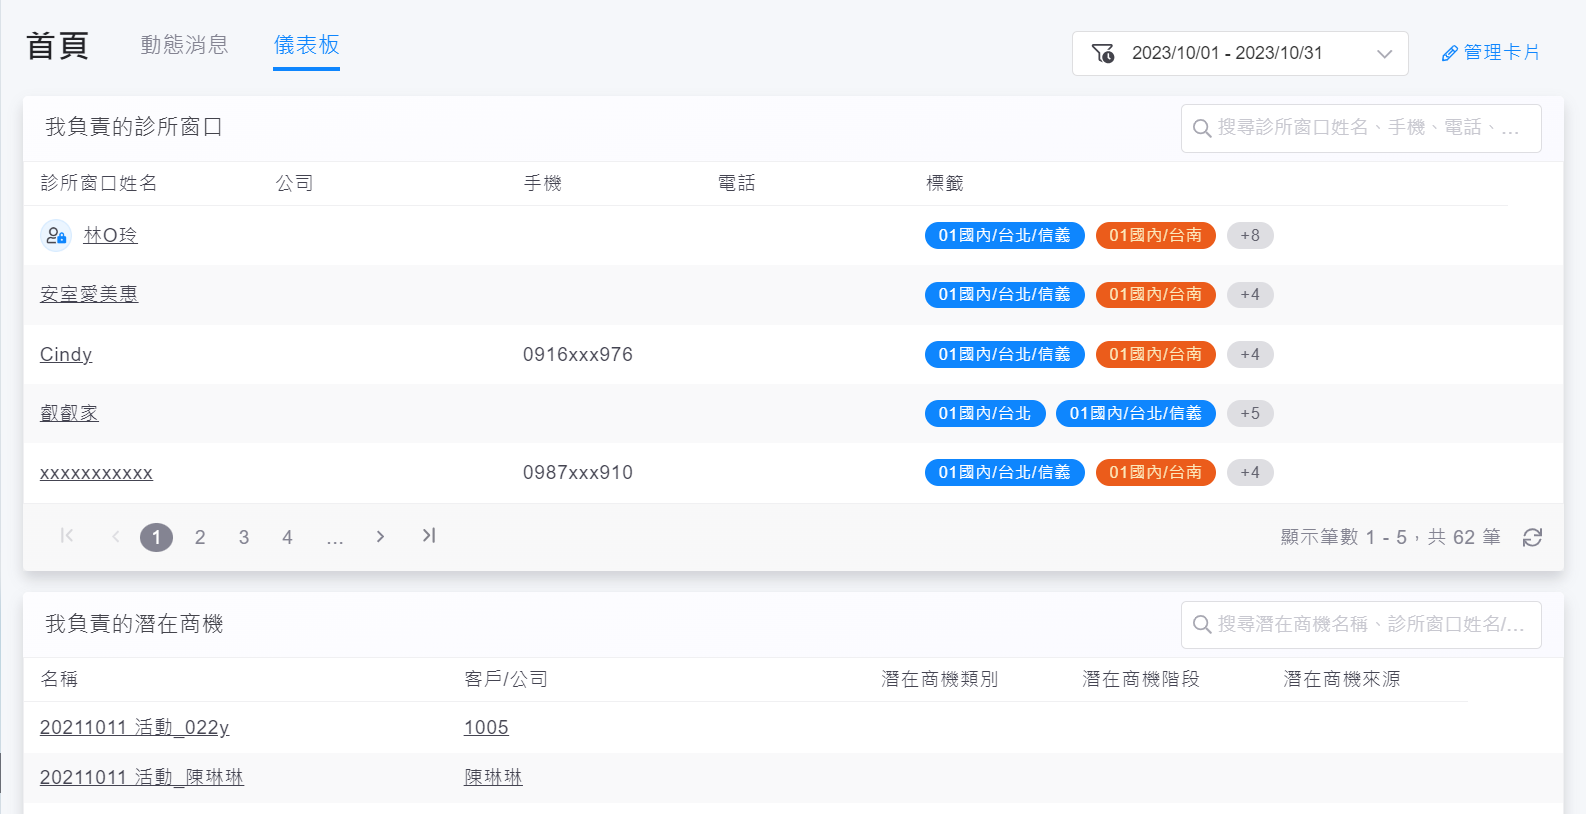The image size is (1586, 814).
Task: Expand the +8 tags badge for 林O玲
Action: [1249, 236]
